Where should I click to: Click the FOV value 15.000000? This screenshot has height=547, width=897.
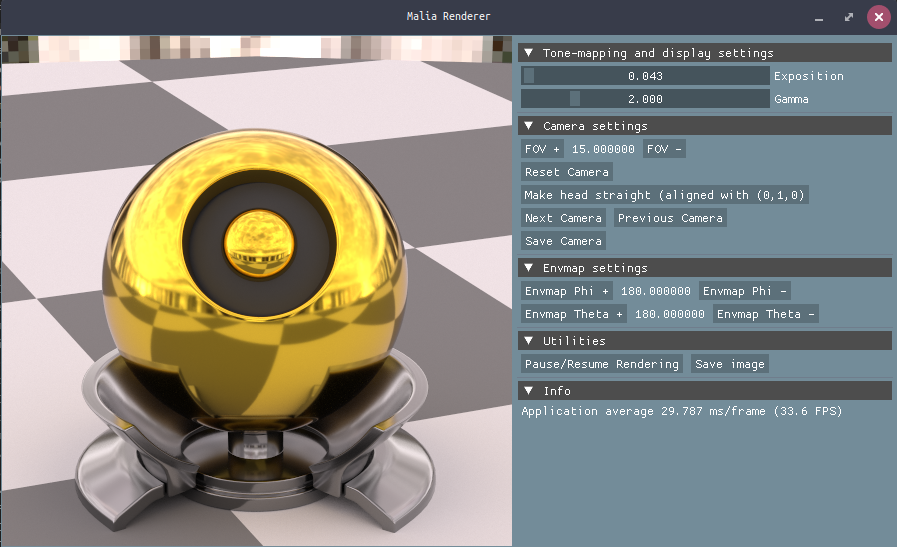603,149
